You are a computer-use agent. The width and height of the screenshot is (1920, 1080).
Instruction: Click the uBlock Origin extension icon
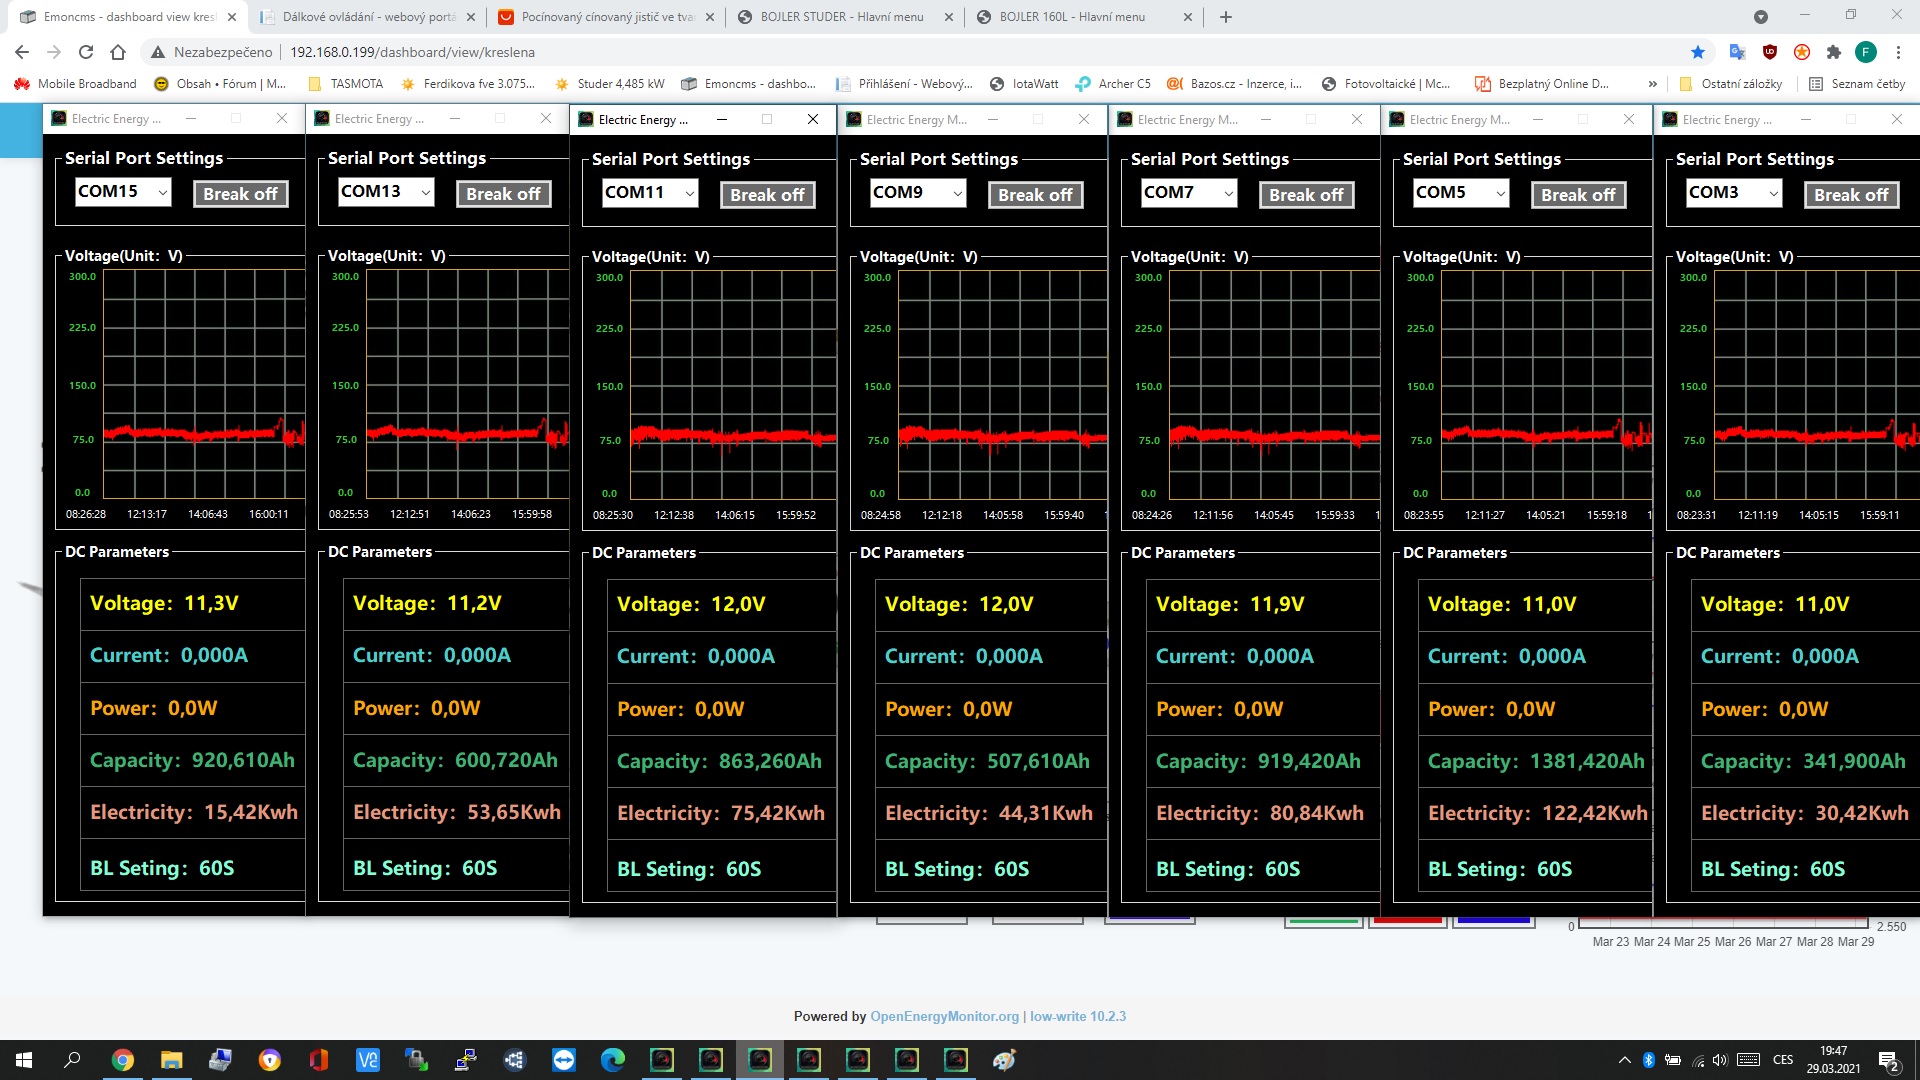1770,52
